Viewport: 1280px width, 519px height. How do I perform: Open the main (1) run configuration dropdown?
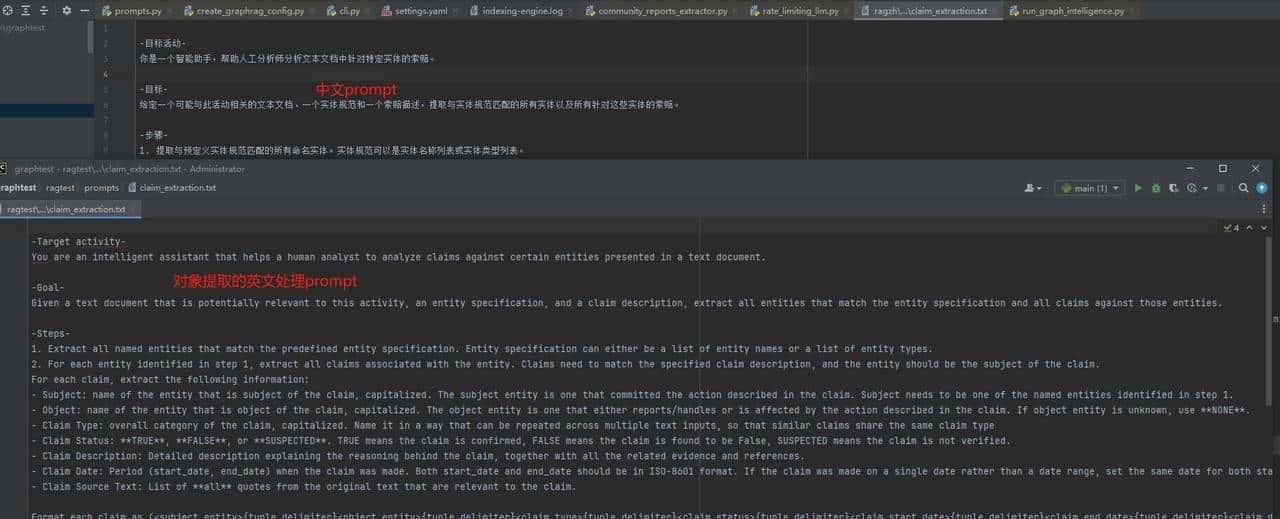[x=1089, y=188]
